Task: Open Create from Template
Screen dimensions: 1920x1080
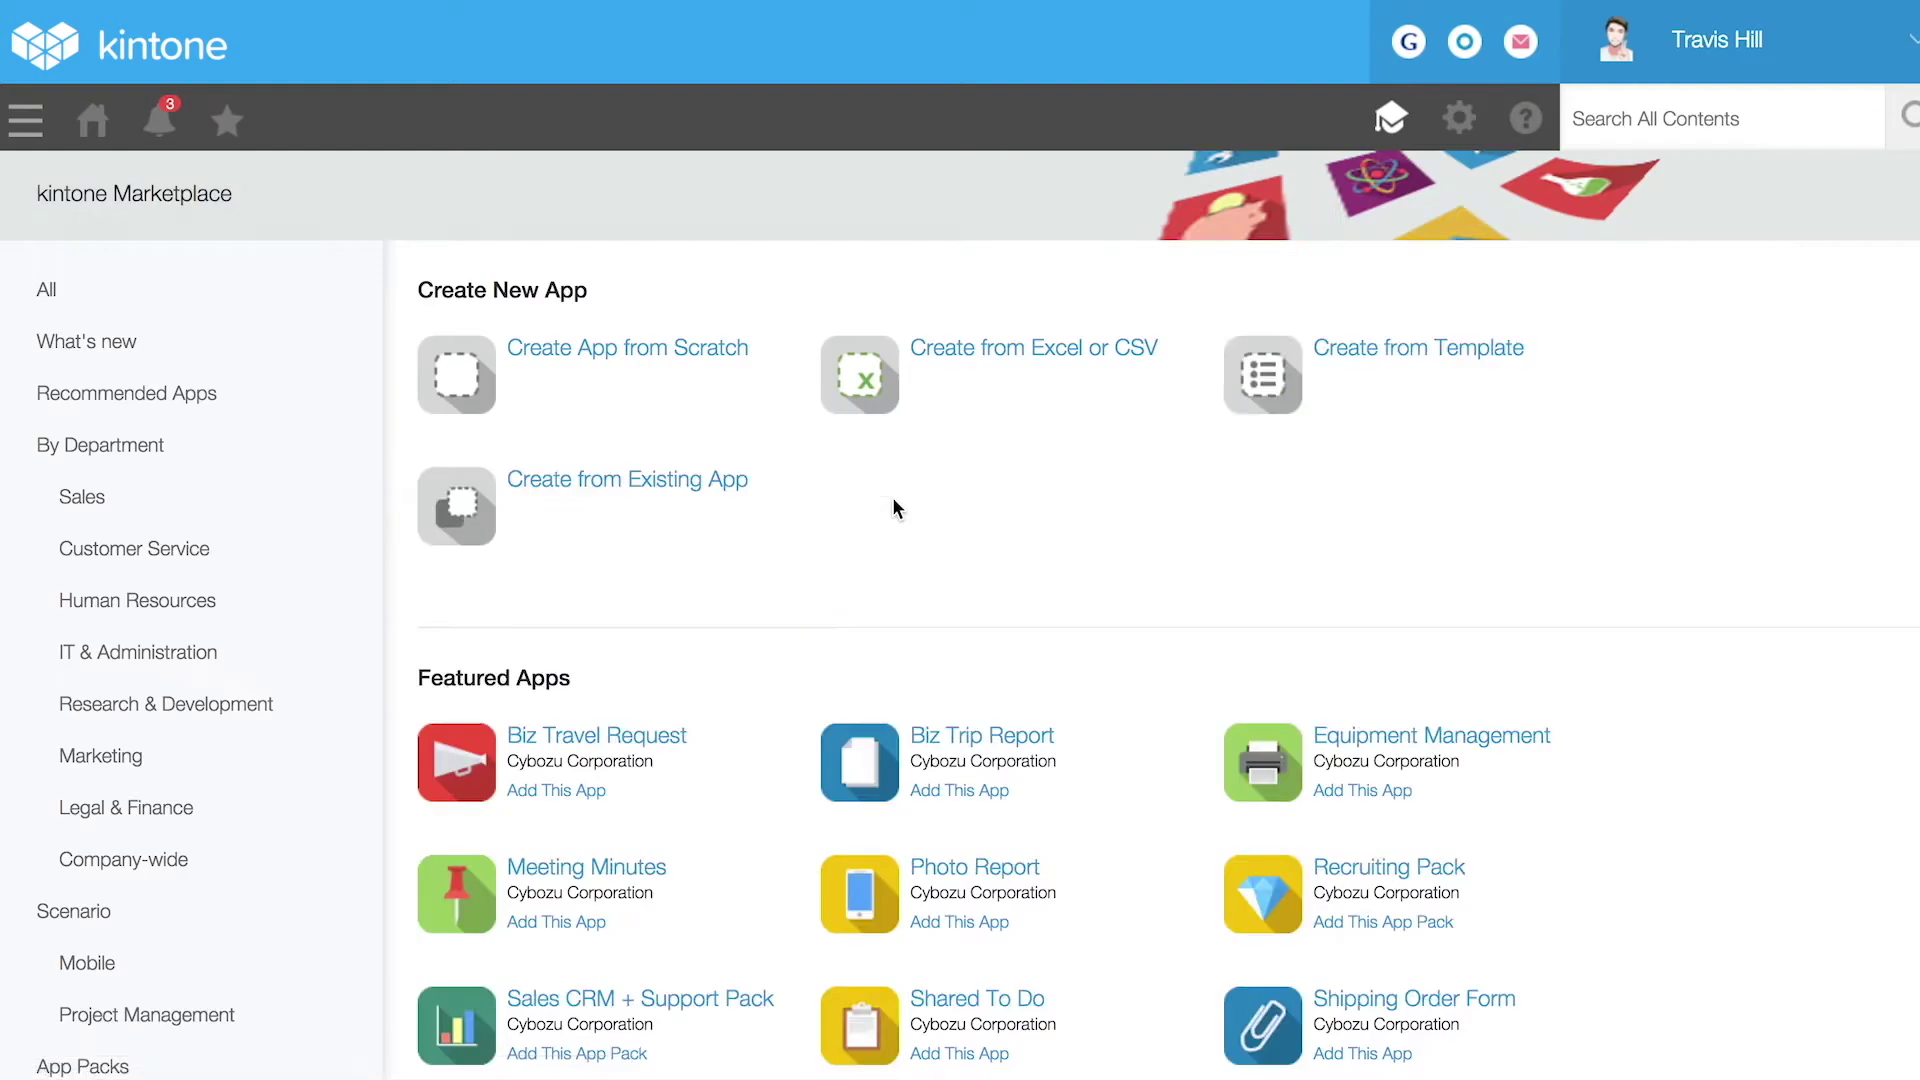Action: [1419, 347]
